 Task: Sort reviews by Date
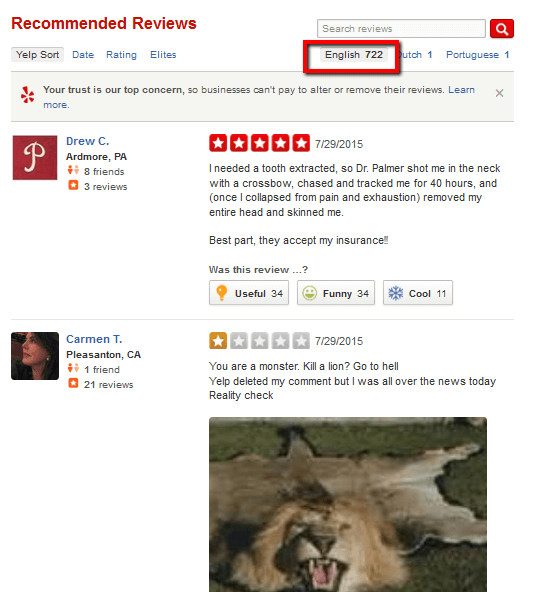click(x=83, y=55)
